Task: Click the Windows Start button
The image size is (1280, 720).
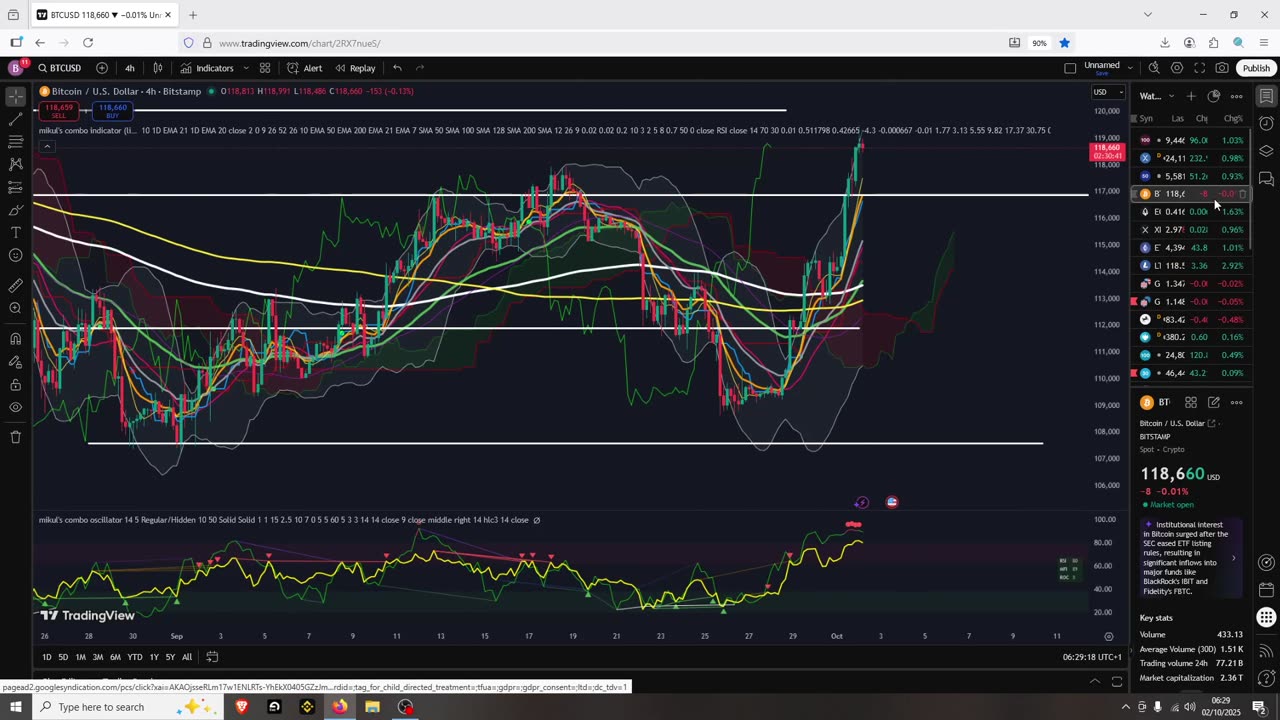Action: tap(16, 707)
